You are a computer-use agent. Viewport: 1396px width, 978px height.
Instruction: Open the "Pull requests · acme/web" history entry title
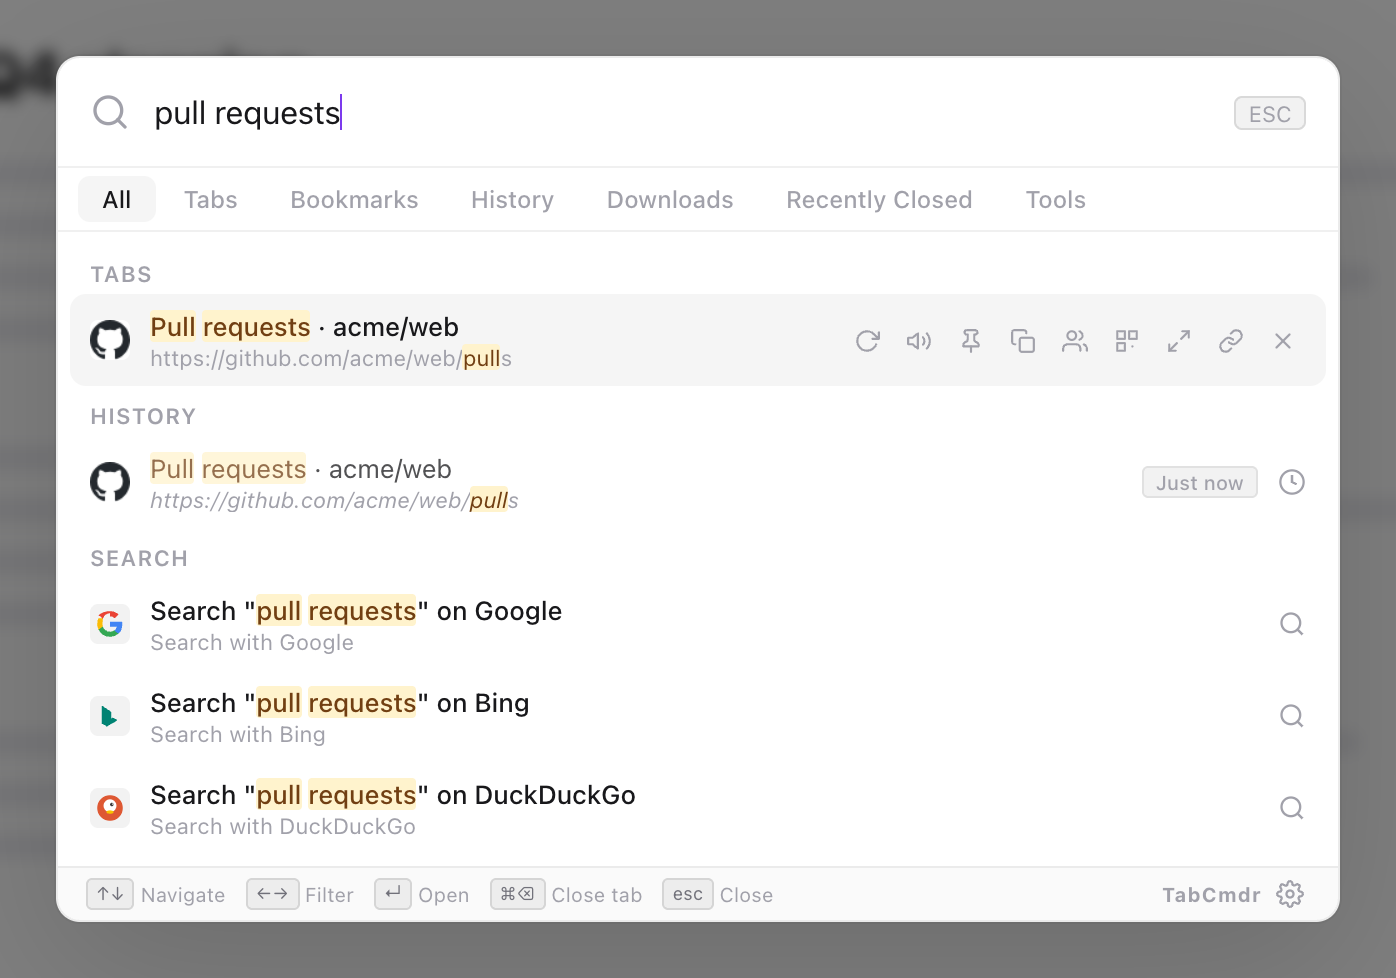click(301, 469)
